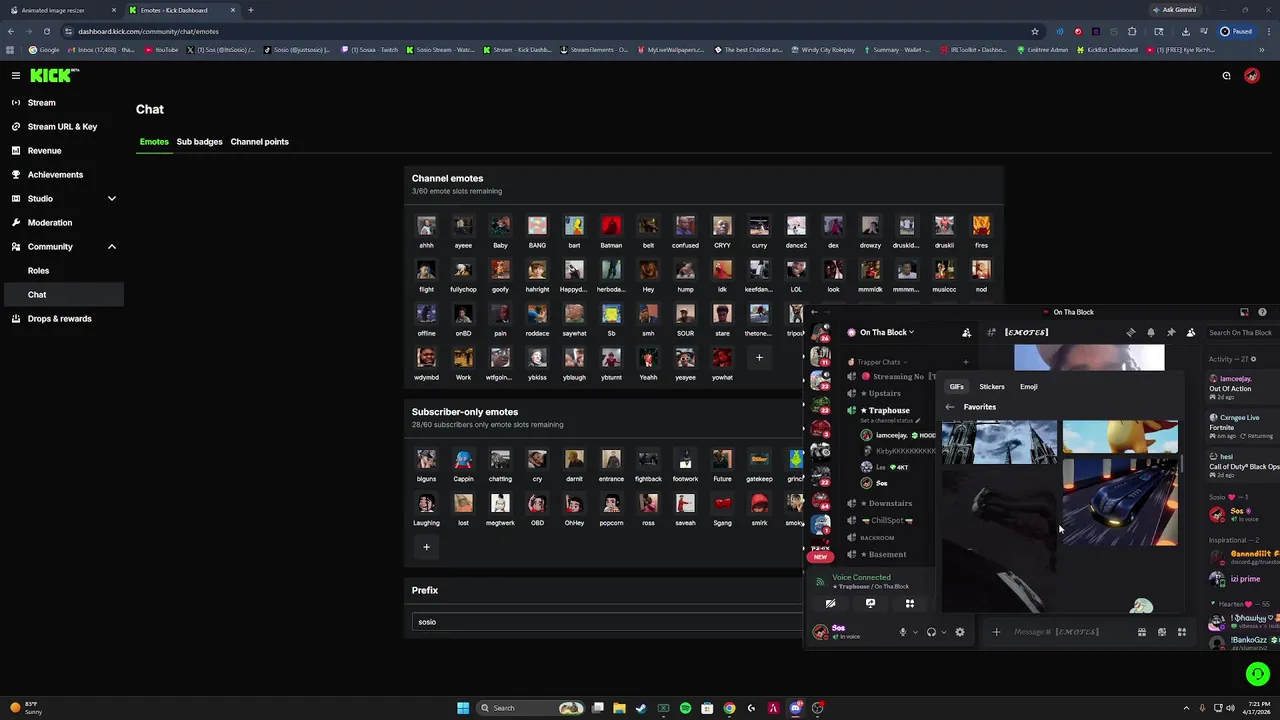
Task: Toggle Discord member list icon
Action: pos(1191,332)
